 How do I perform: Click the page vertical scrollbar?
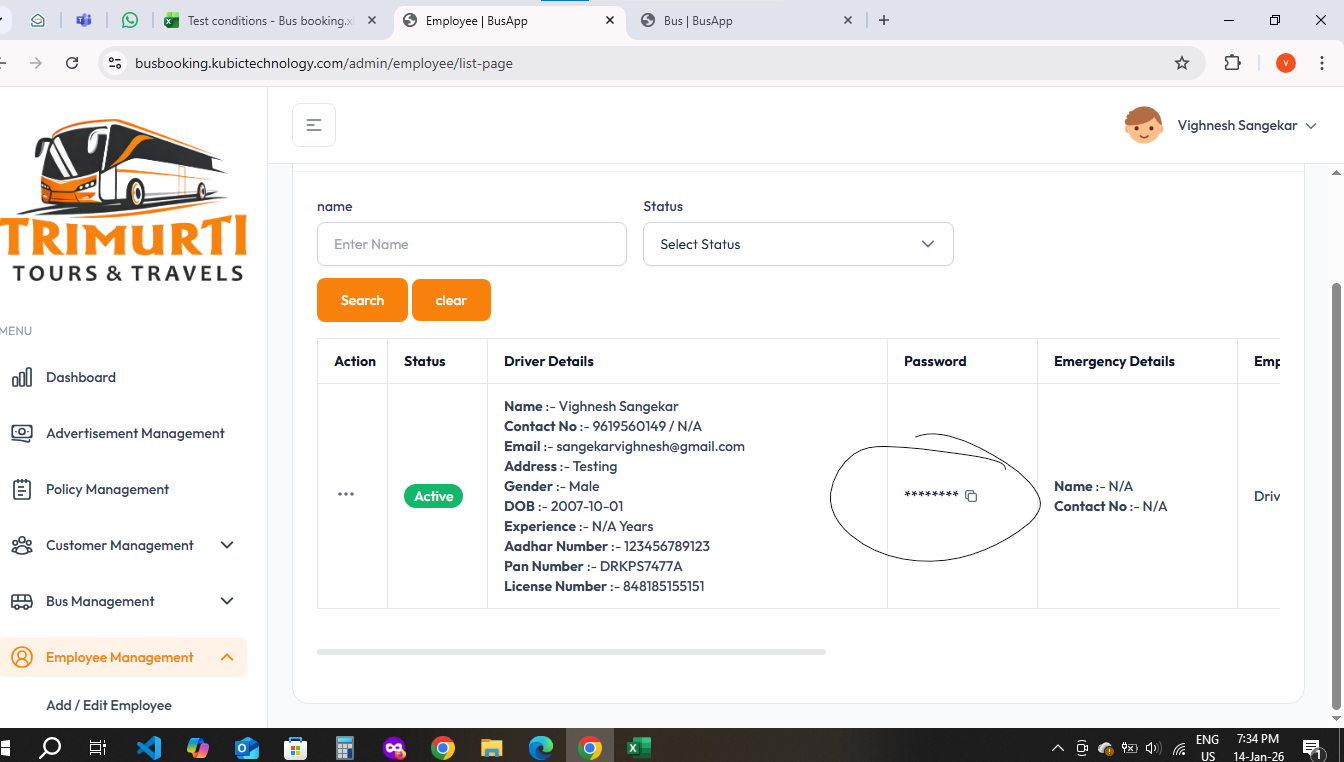(x=1337, y=495)
